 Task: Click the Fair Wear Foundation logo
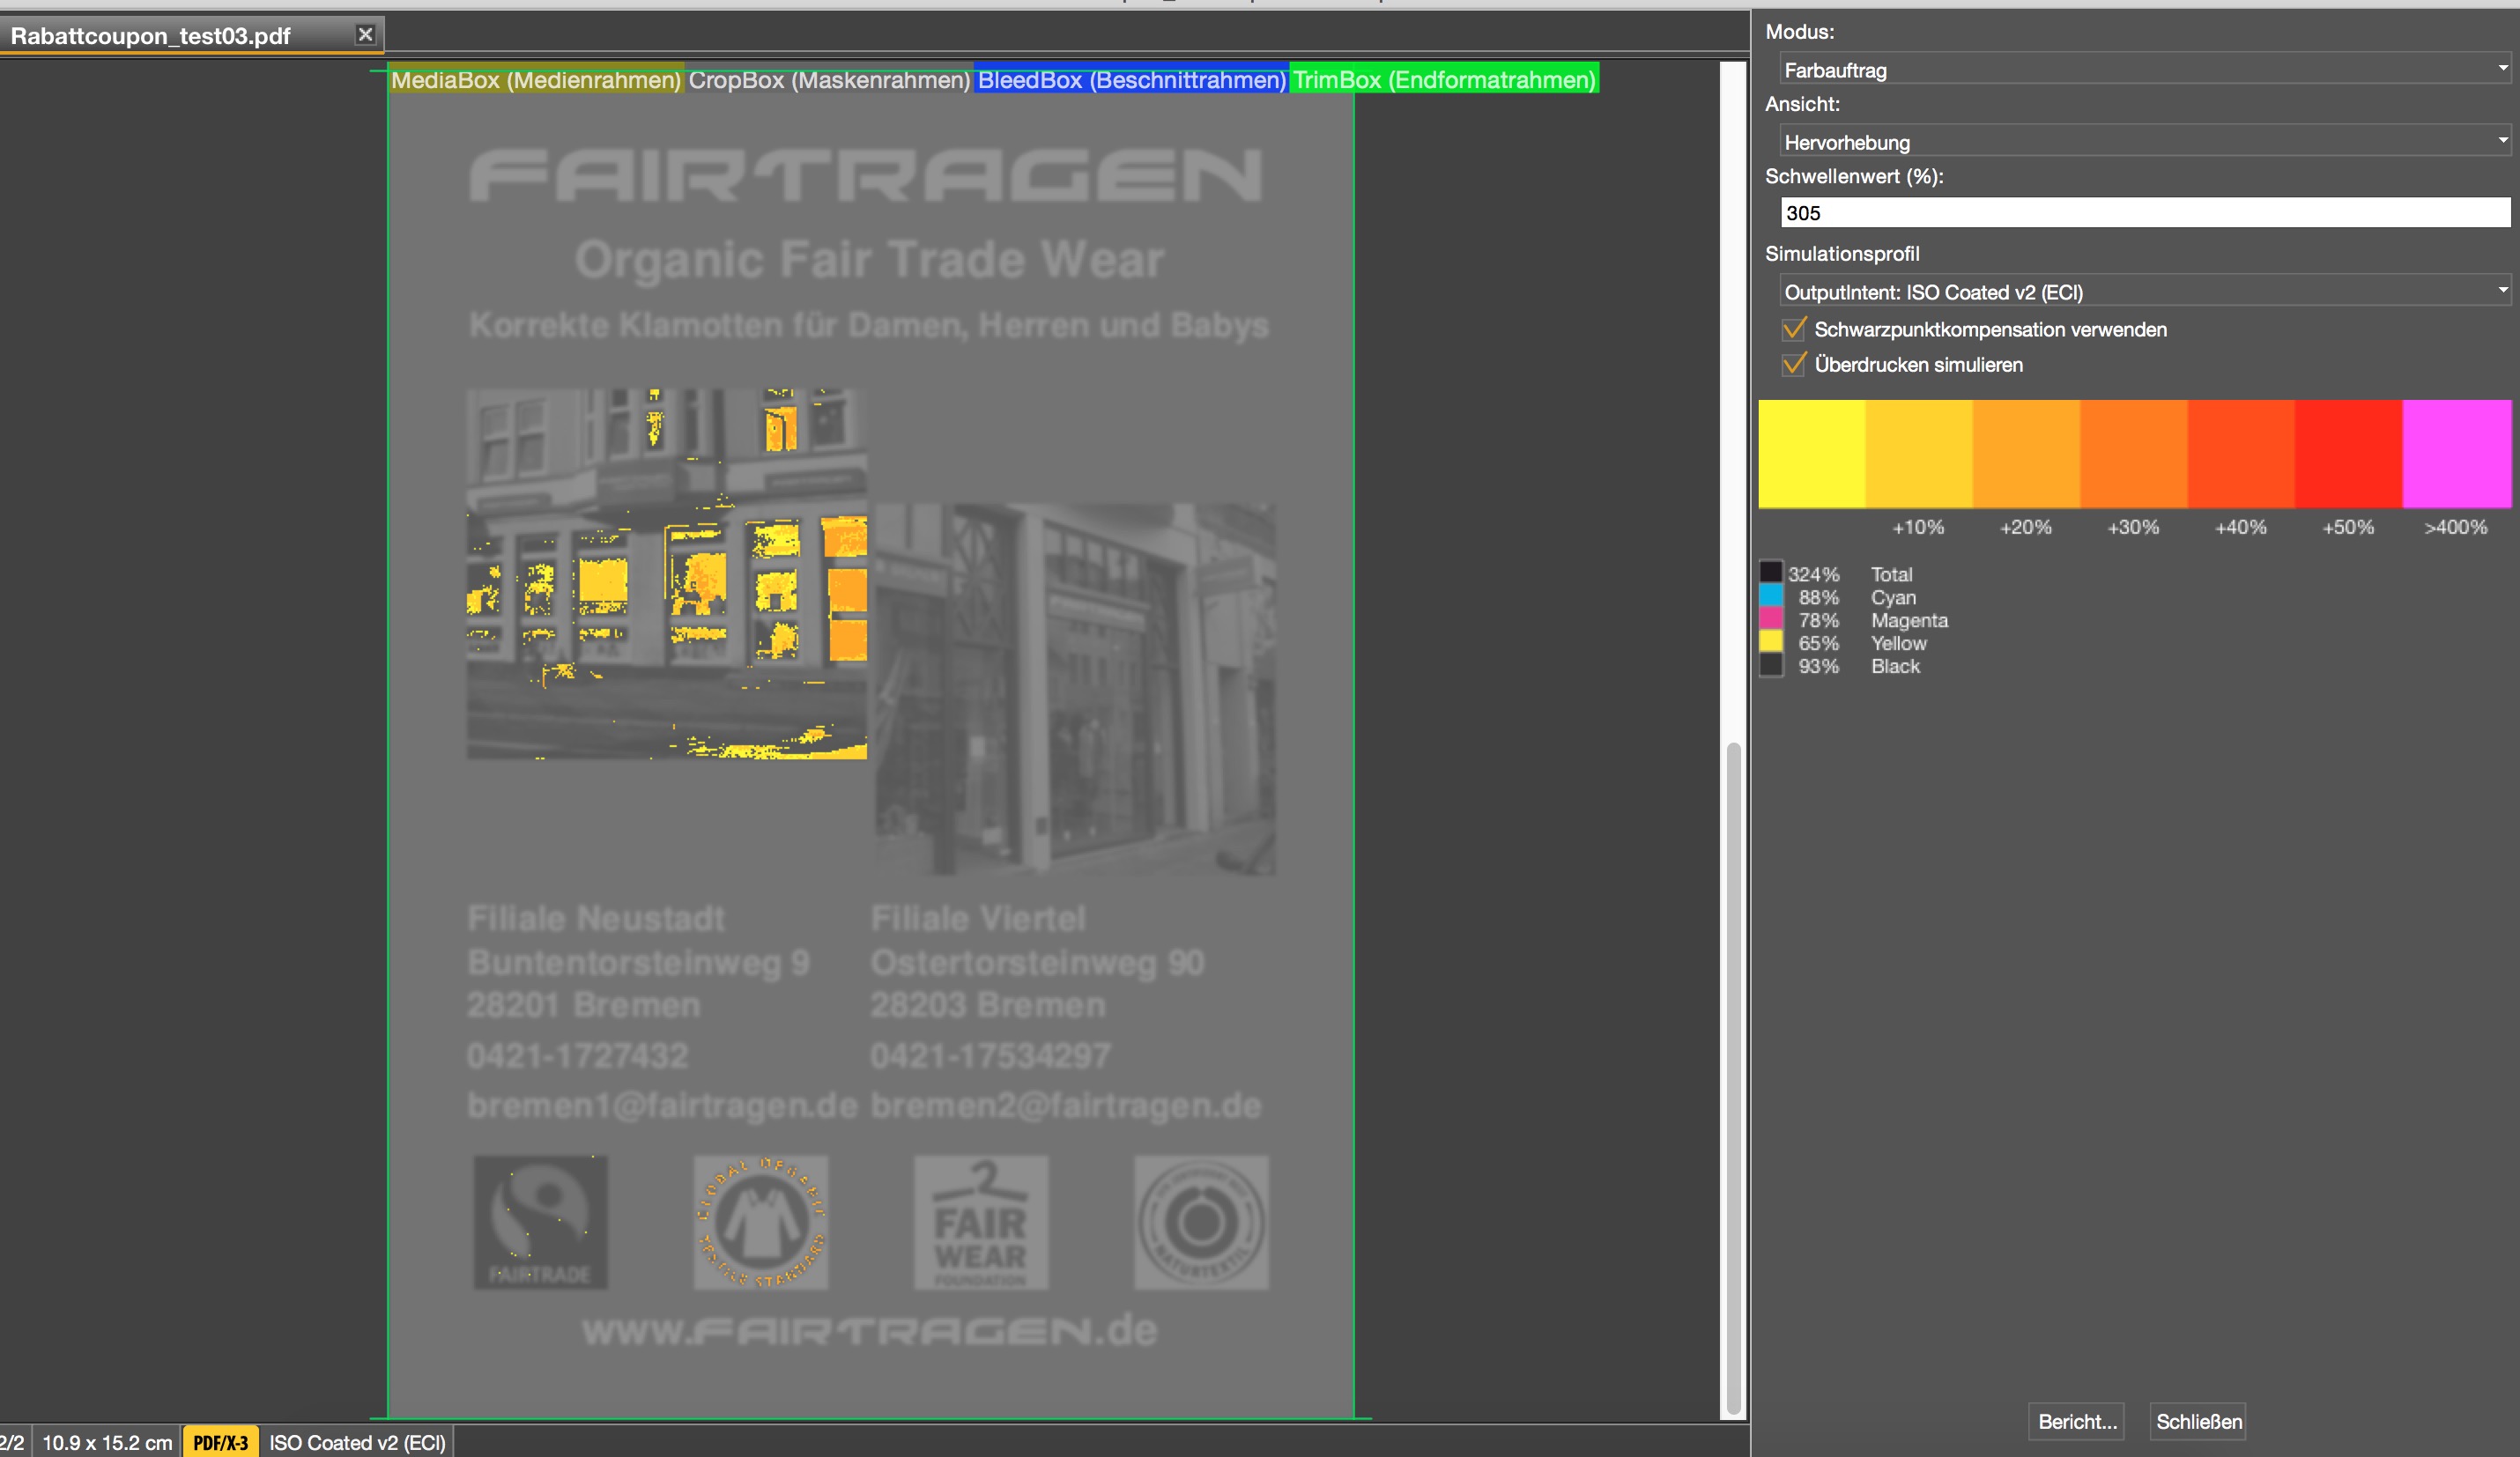pos(981,1222)
